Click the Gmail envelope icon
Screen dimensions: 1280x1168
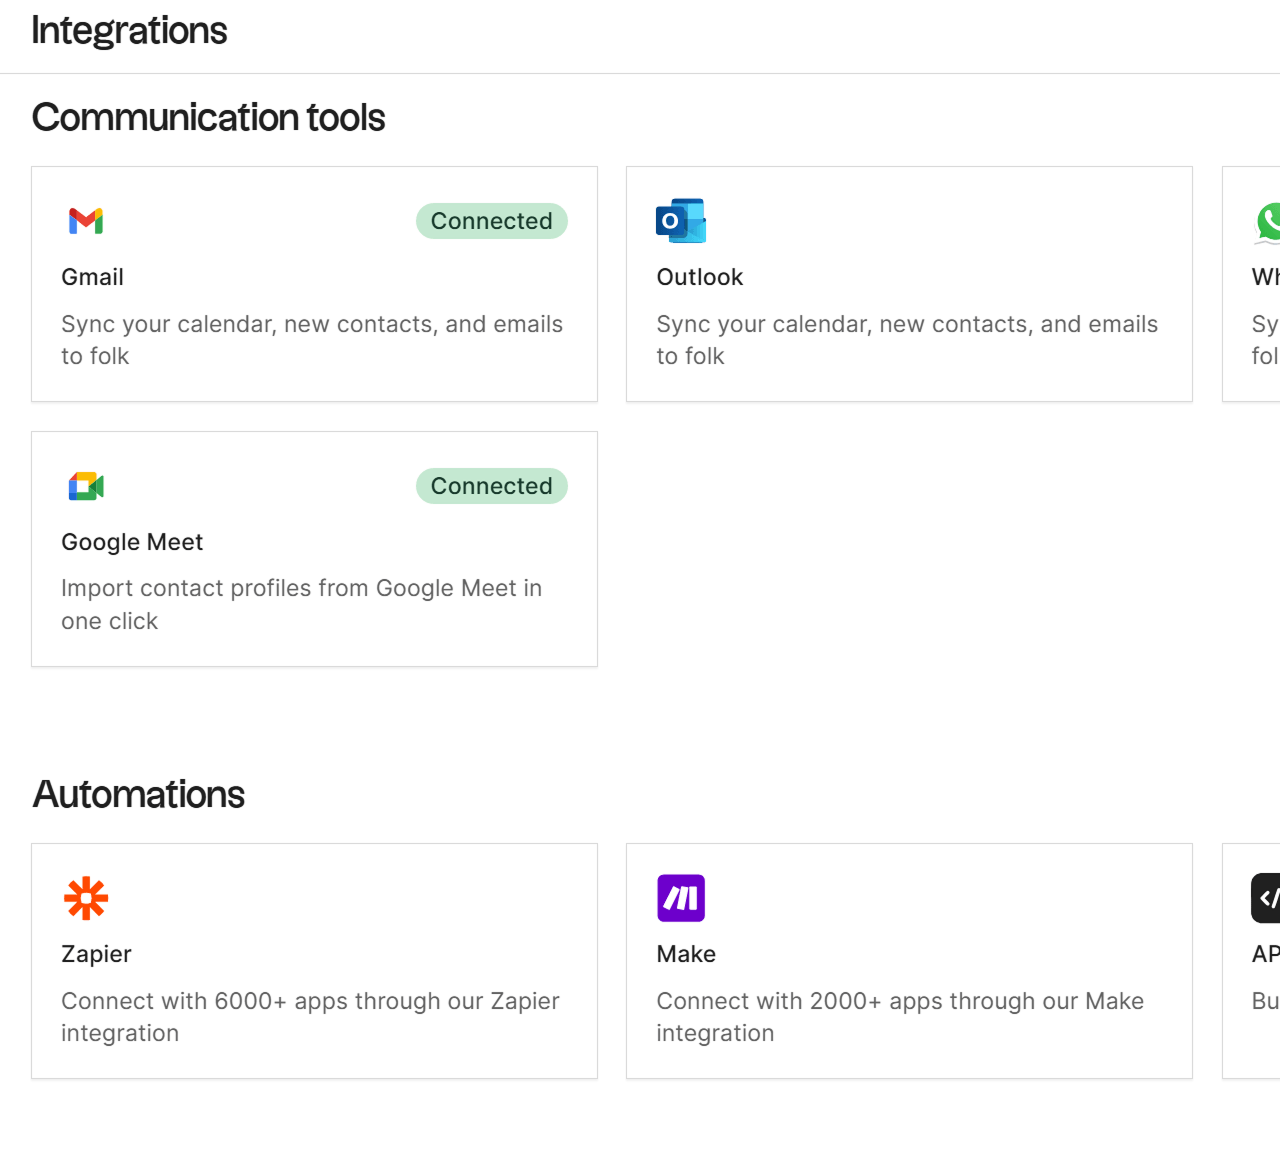[x=86, y=221]
